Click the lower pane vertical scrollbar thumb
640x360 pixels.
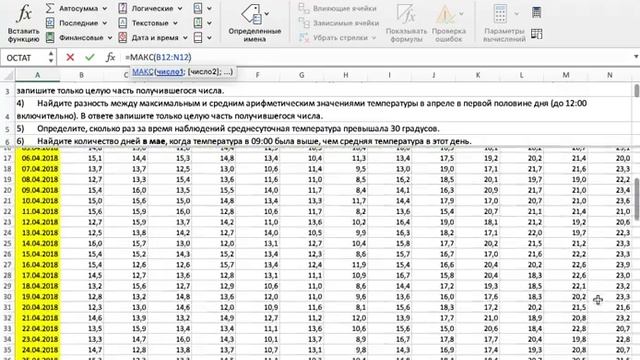636,199
